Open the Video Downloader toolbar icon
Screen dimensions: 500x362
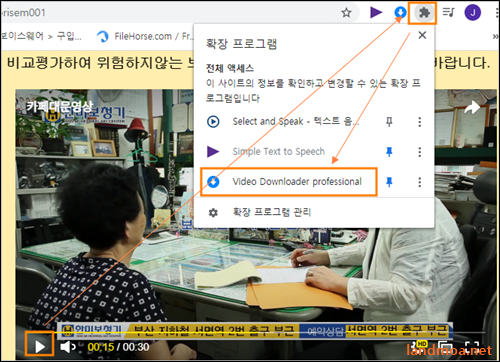[400, 13]
